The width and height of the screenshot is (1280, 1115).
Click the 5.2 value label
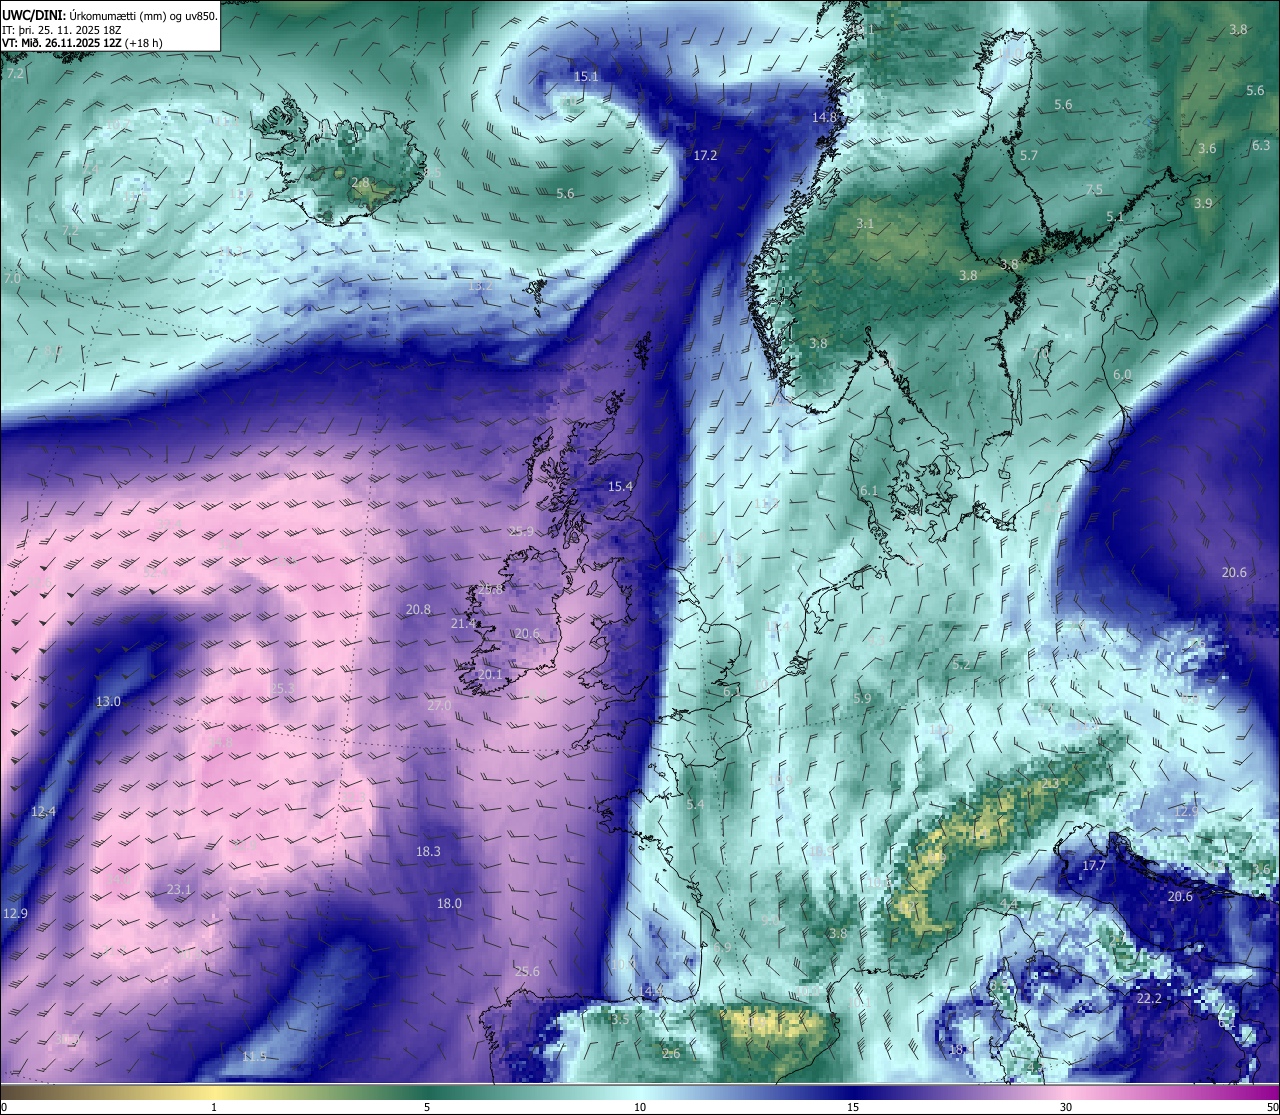coord(961,664)
